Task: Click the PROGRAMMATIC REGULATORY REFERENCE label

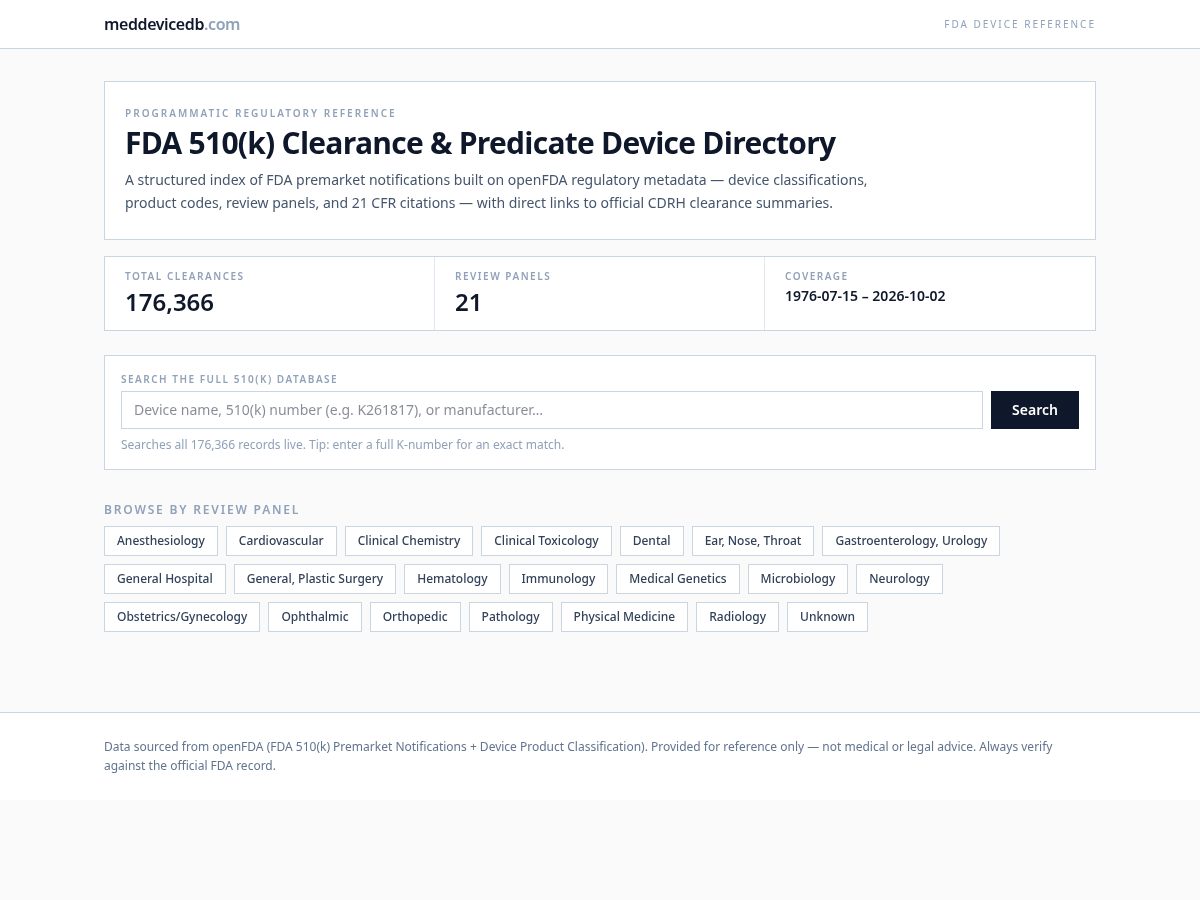Action: tap(260, 113)
